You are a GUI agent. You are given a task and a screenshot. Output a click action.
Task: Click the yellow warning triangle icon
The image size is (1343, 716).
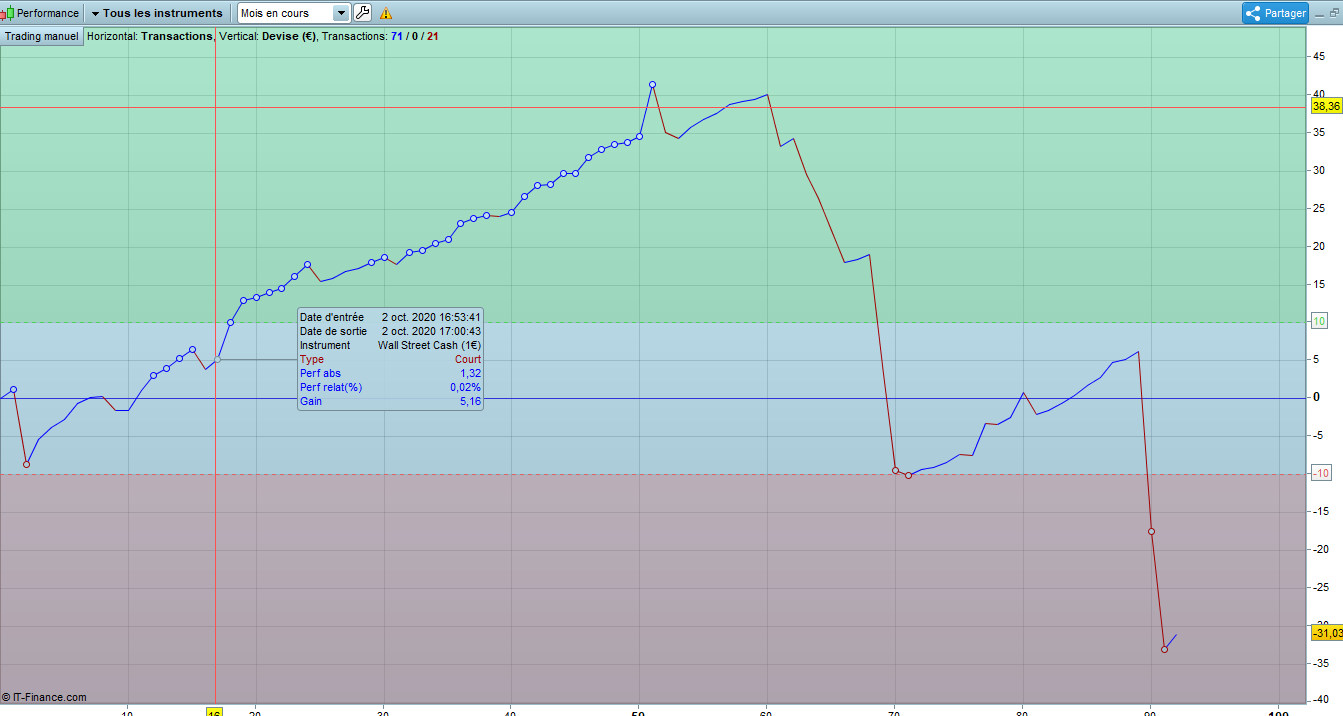coord(386,14)
